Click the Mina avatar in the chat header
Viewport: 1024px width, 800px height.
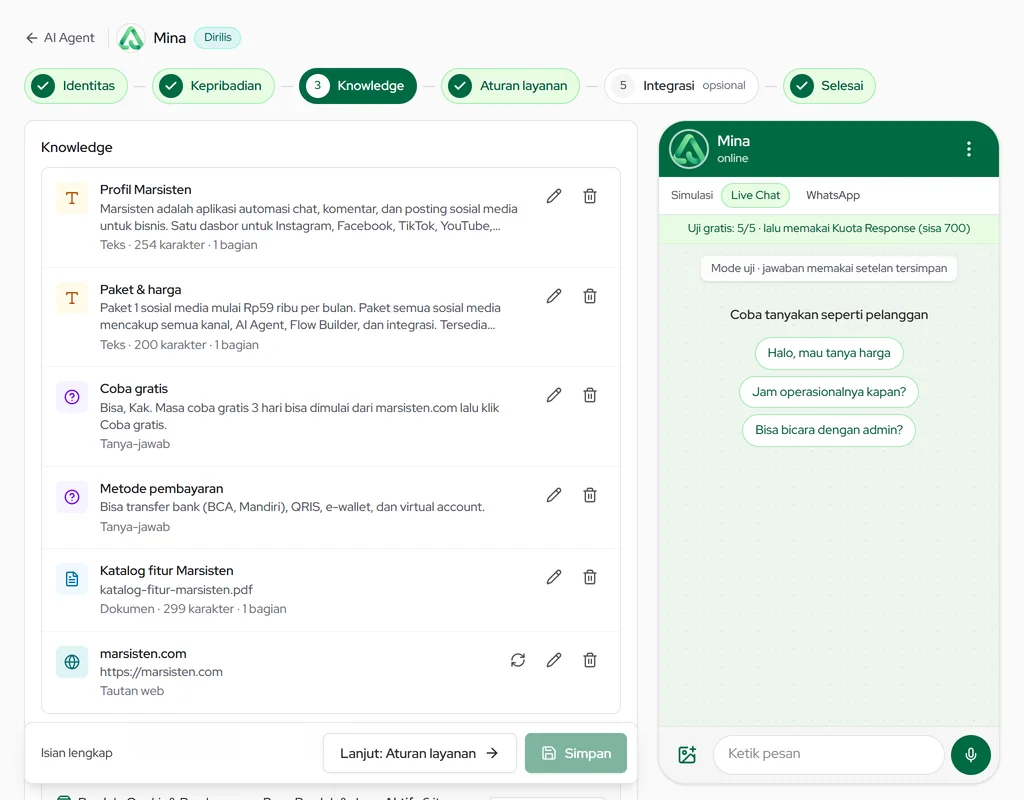coord(689,149)
